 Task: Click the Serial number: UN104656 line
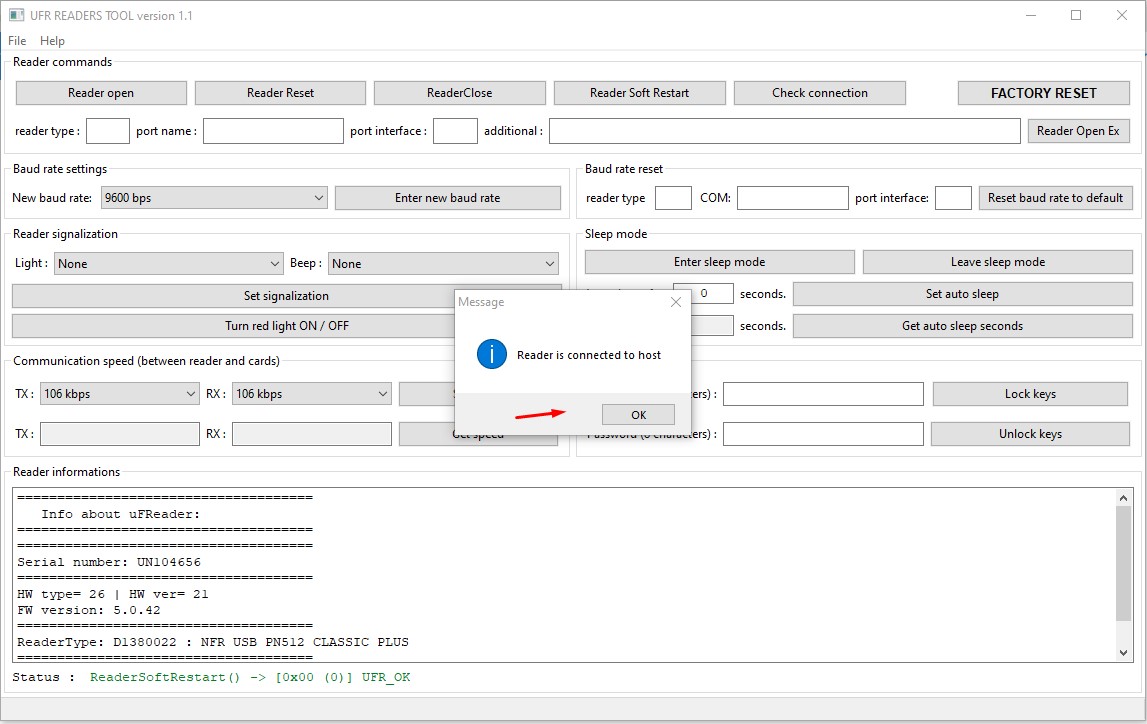click(x=109, y=562)
